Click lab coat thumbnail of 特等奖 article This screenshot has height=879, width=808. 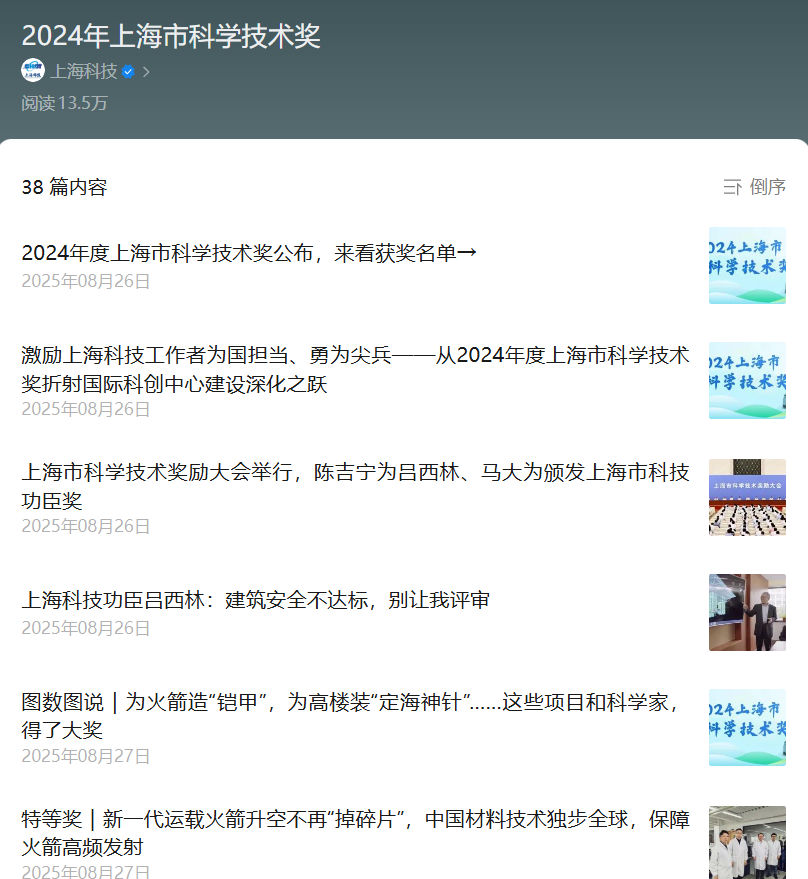click(747, 843)
